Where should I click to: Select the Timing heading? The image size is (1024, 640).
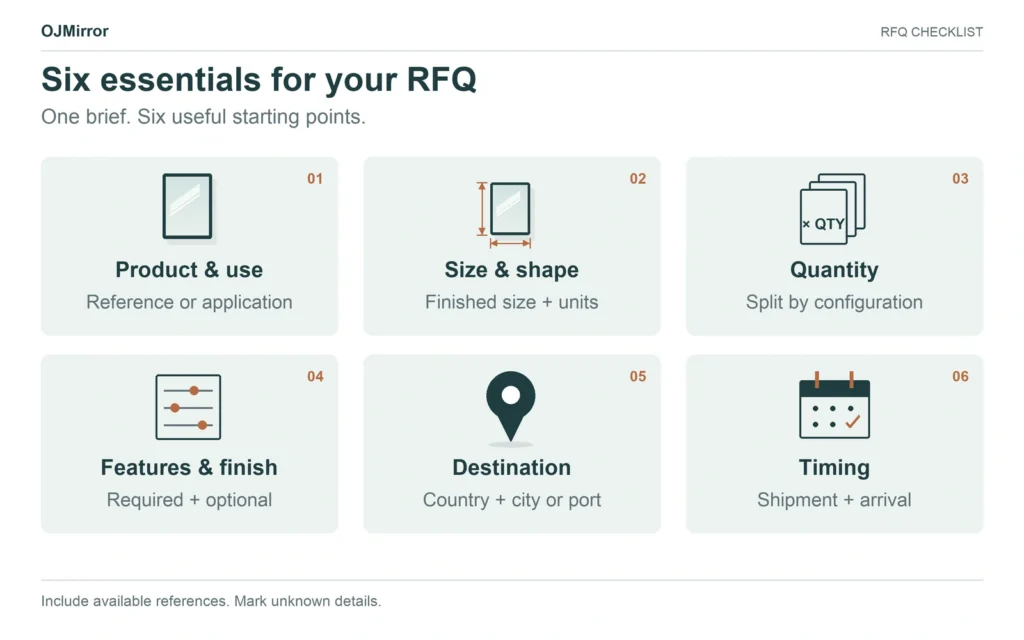(x=834, y=468)
